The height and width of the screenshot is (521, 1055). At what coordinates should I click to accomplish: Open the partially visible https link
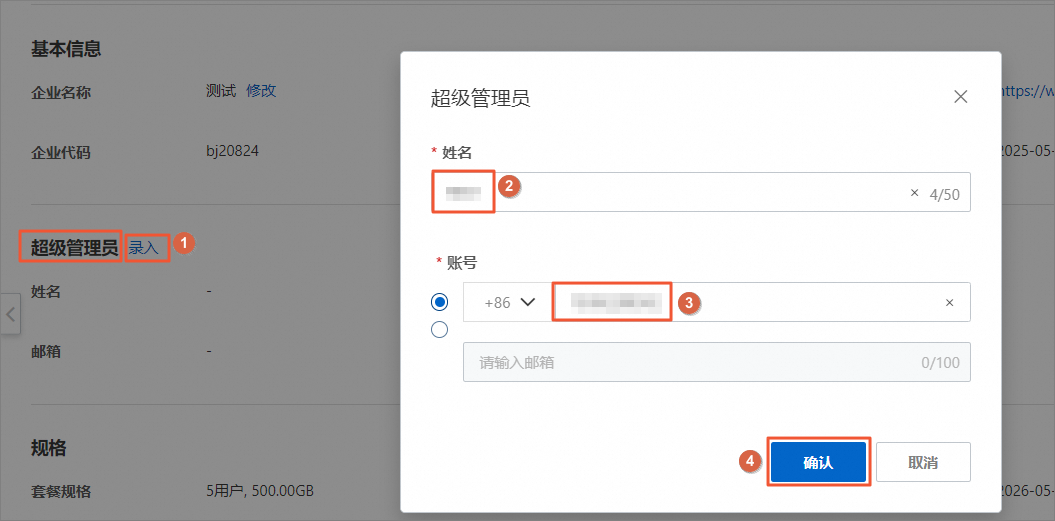click(1028, 92)
